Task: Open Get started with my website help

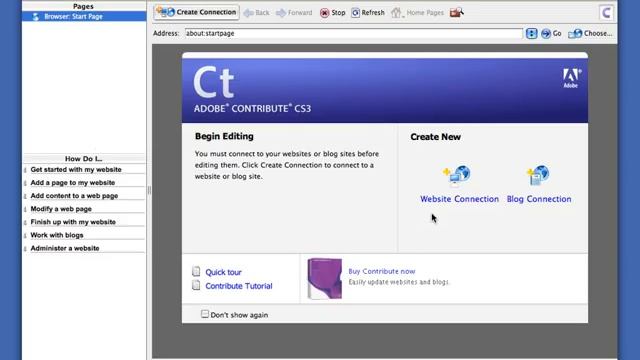Action: [76, 169]
